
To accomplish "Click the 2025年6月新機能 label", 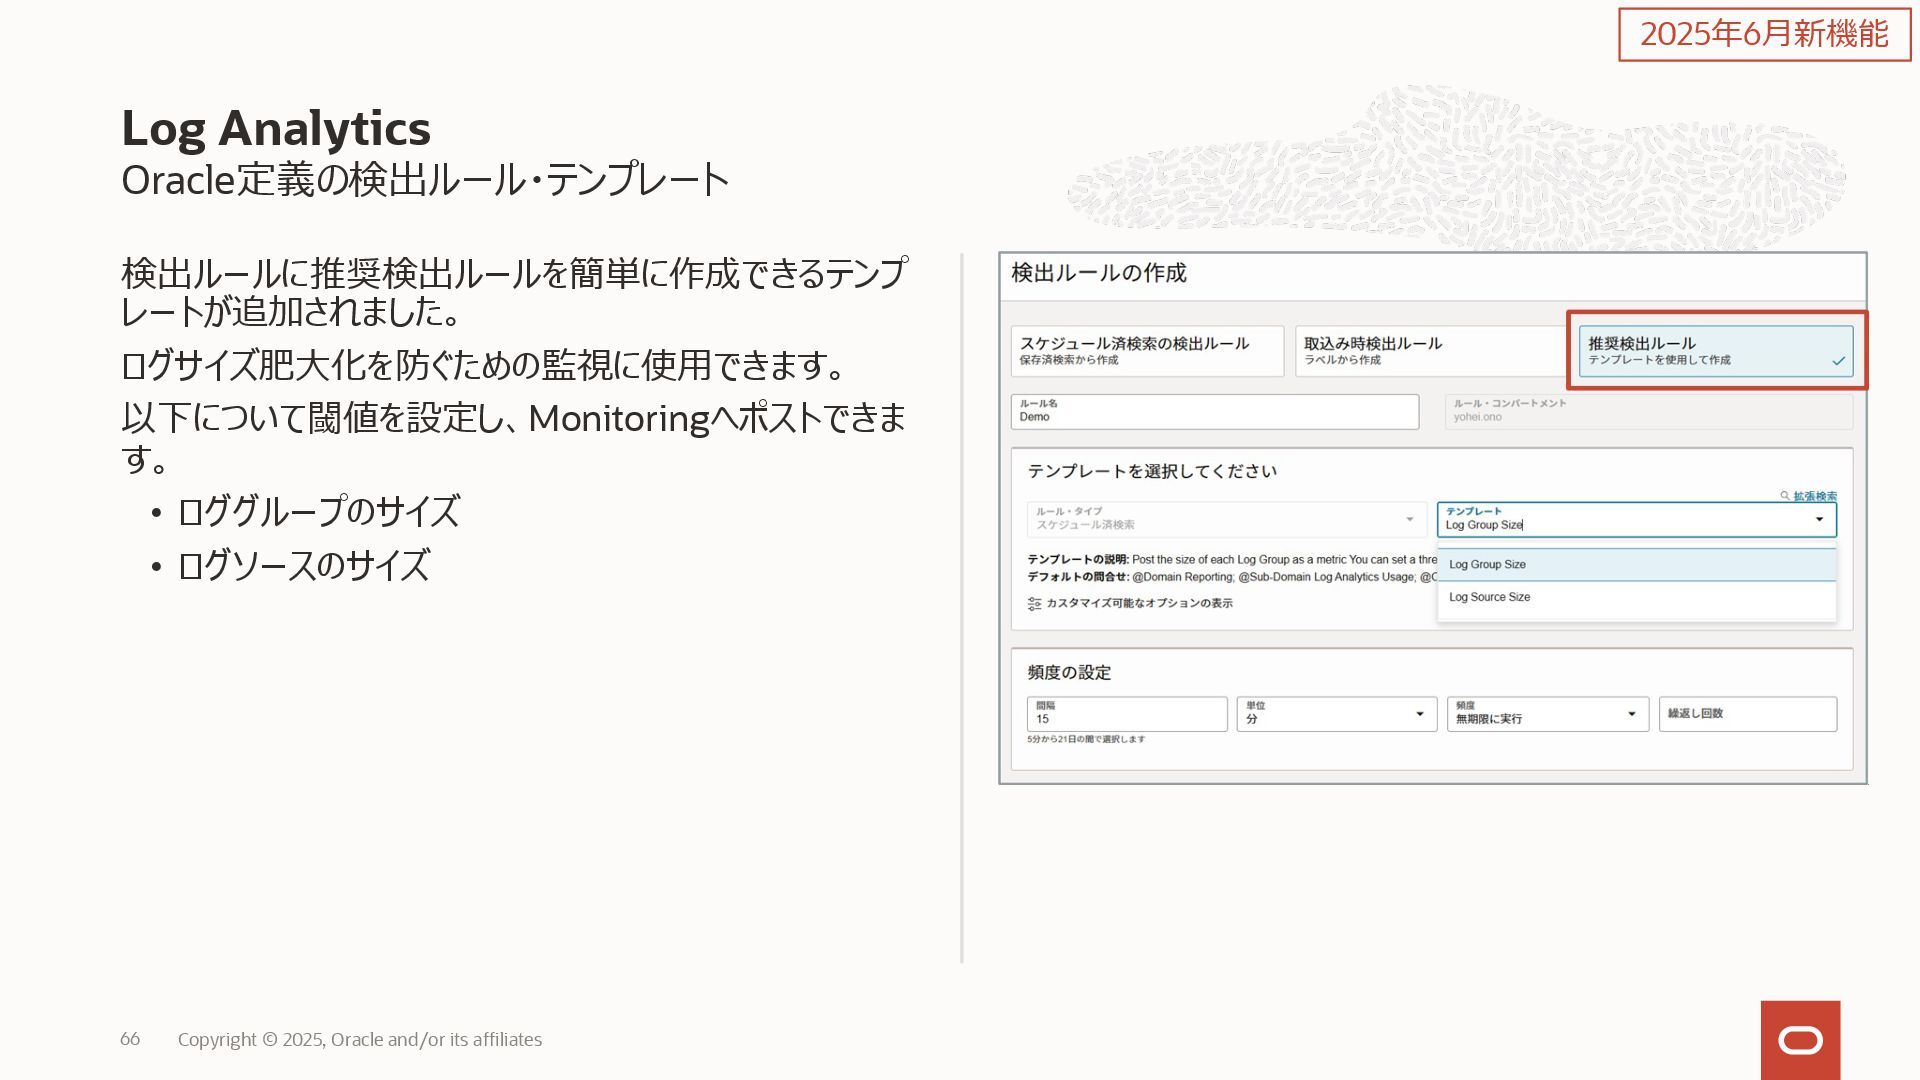I will click(1765, 34).
